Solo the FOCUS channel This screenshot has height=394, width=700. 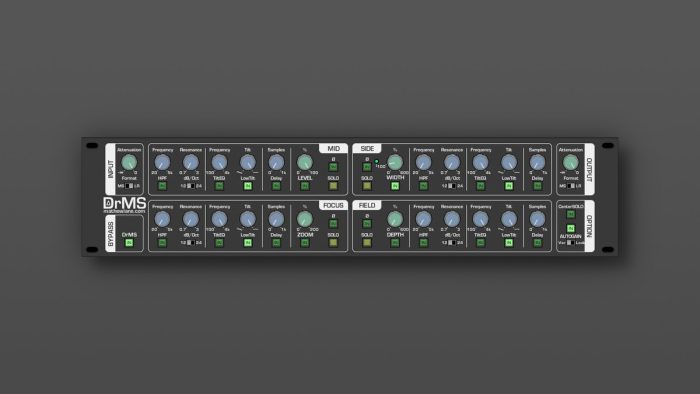pyautogui.click(x=333, y=243)
